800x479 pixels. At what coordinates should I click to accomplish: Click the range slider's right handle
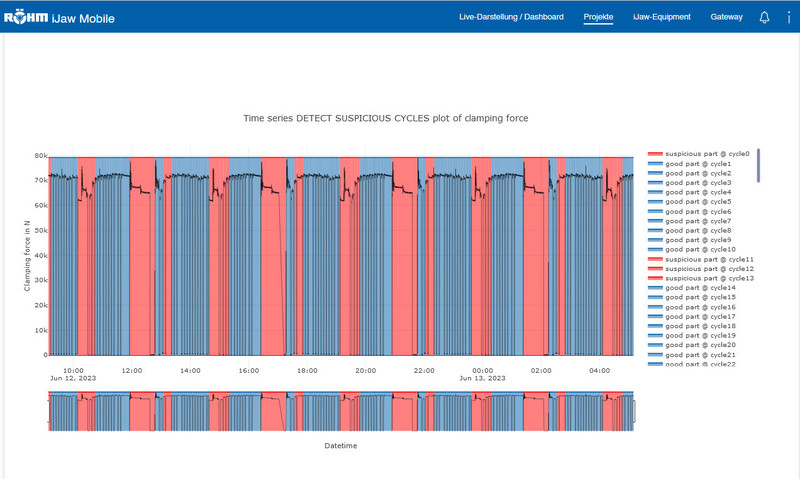pyautogui.click(x=634, y=411)
